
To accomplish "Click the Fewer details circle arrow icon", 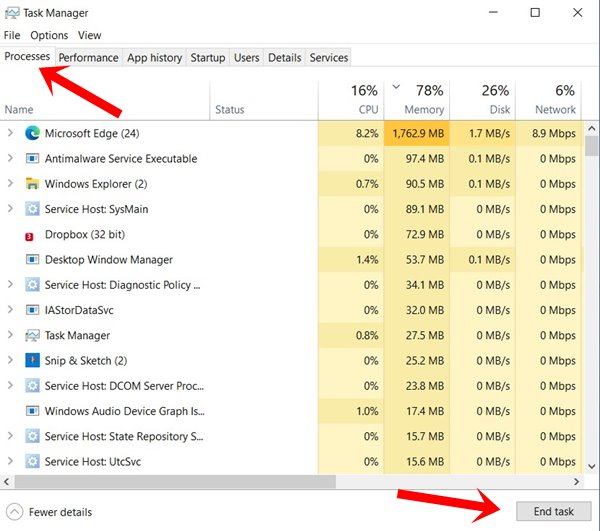I will [15, 512].
